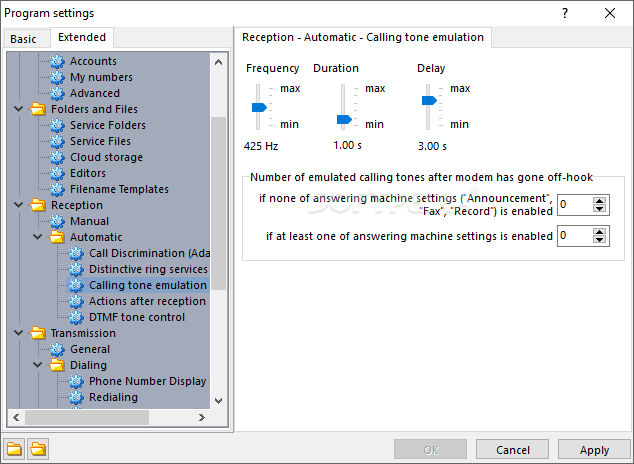This screenshot has height=464, width=634.
Task: Click the gear icon beside Redialing
Action: (76, 397)
